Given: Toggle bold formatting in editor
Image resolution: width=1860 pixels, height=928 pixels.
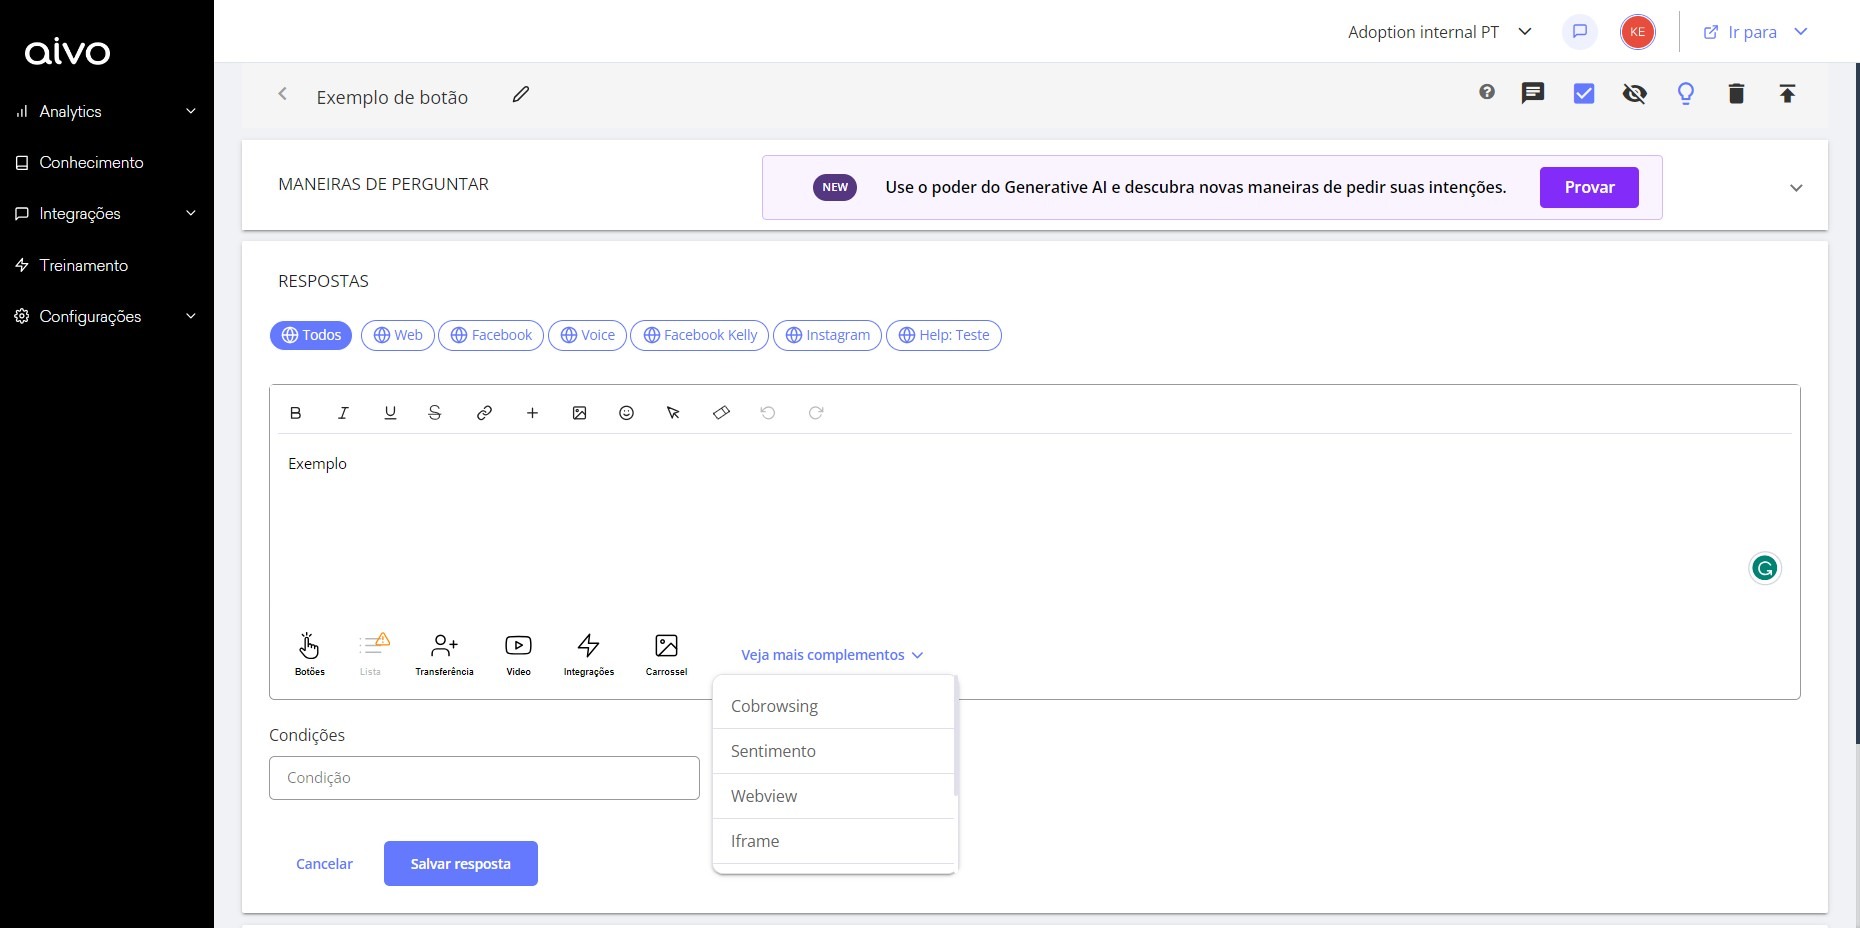Looking at the screenshot, I should (x=295, y=413).
